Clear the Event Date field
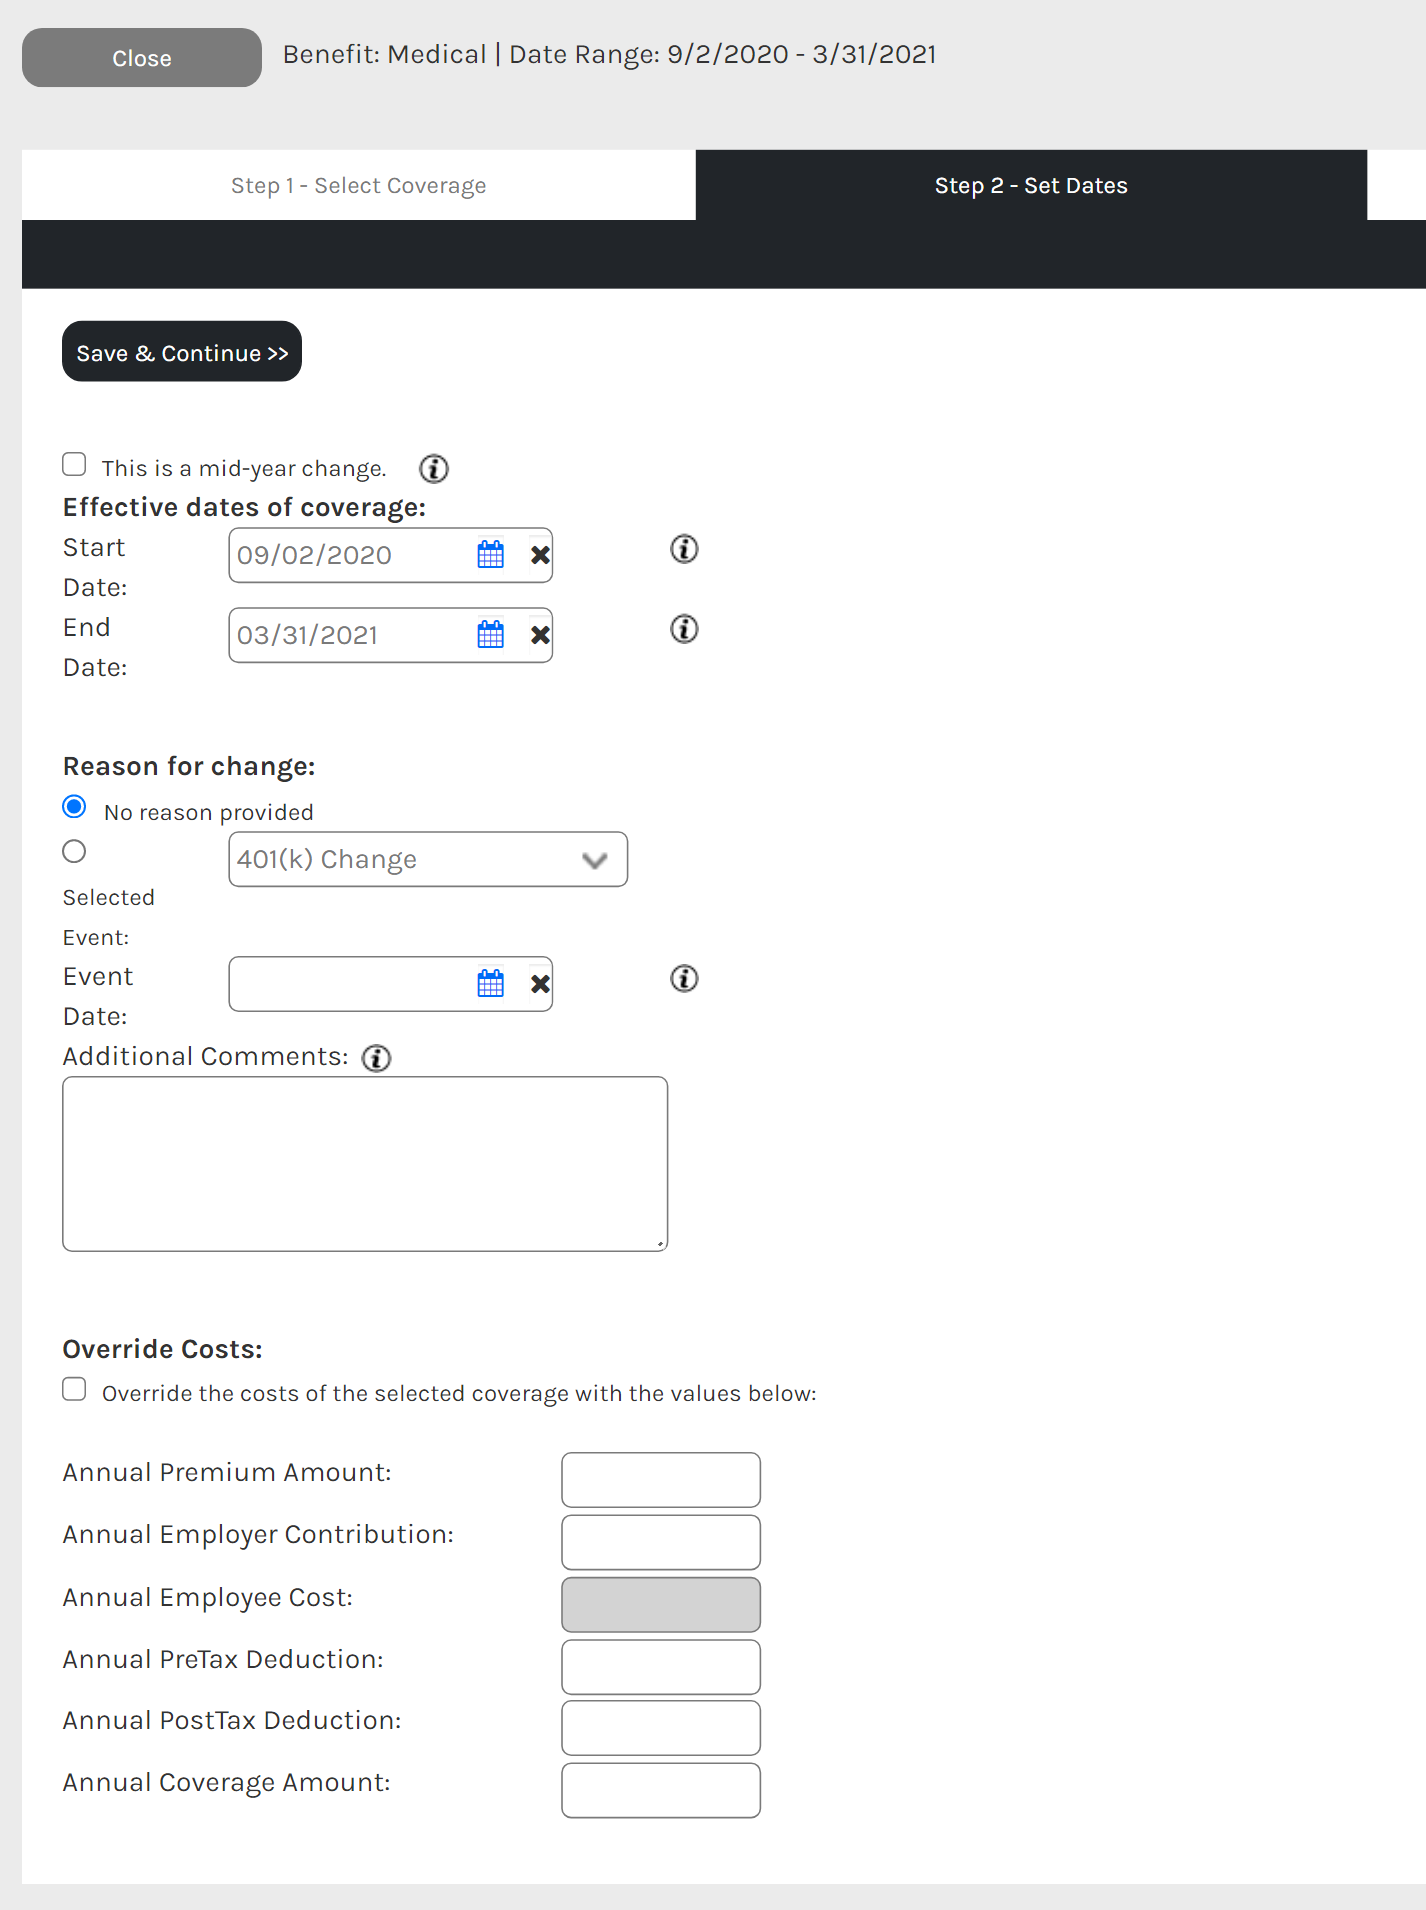The width and height of the screenshot is (1426, 1910). point(540,984)
